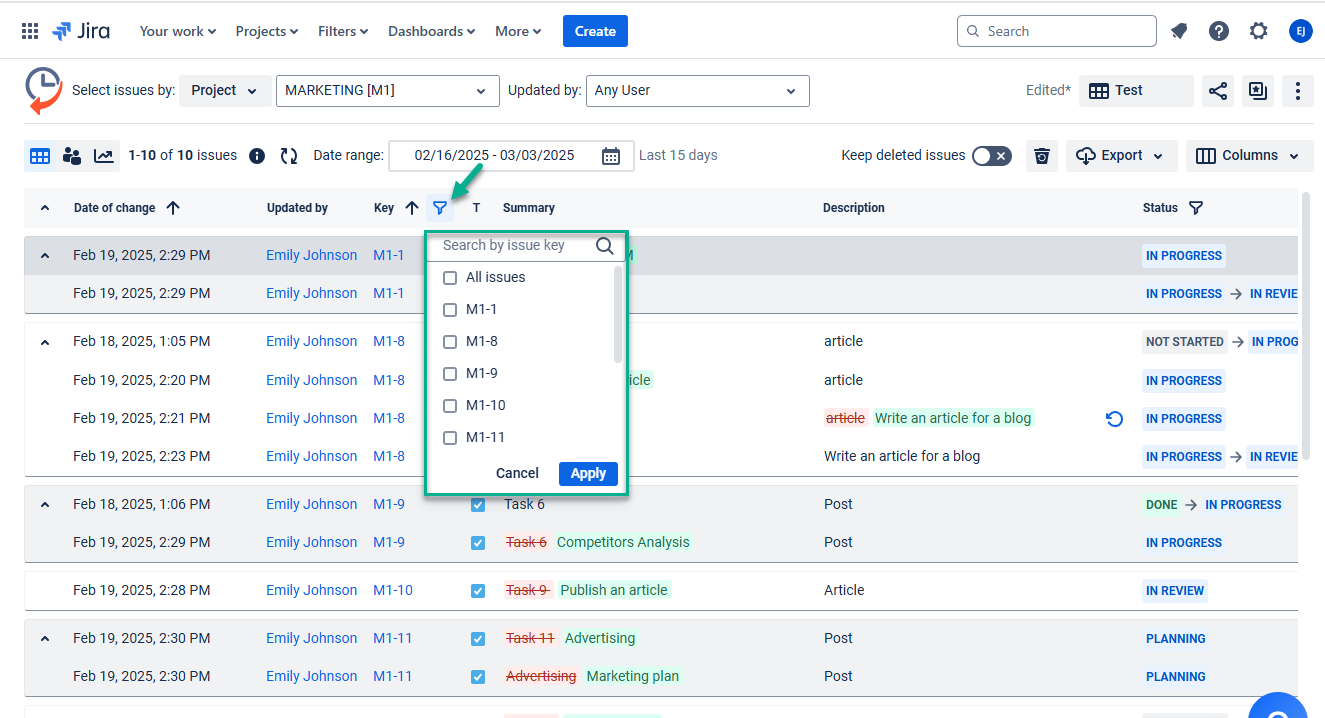This screenshot has height=718, width=1325.
Task: Open the calendar date picker icon
Action: pyautogui.click(x=611, y=156)
